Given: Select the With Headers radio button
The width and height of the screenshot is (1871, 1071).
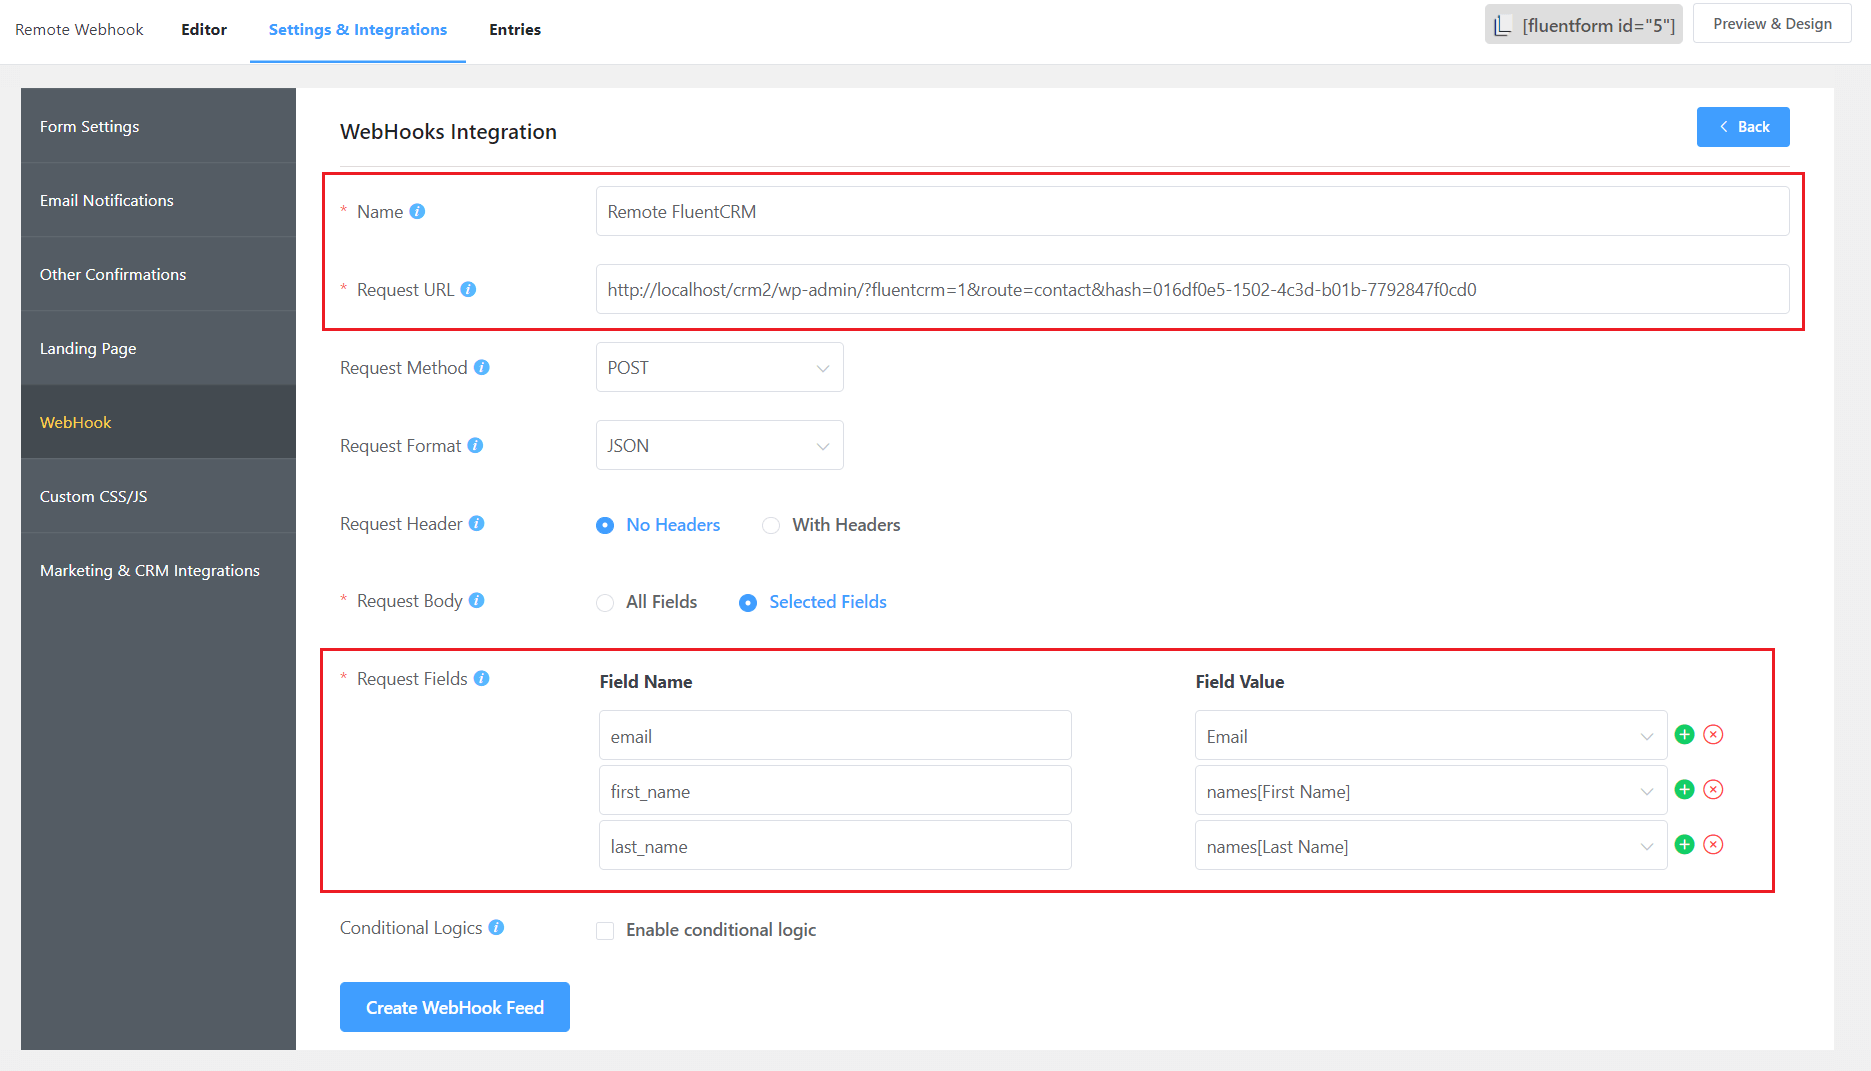Looking at the screenshot, I should 771,525.
